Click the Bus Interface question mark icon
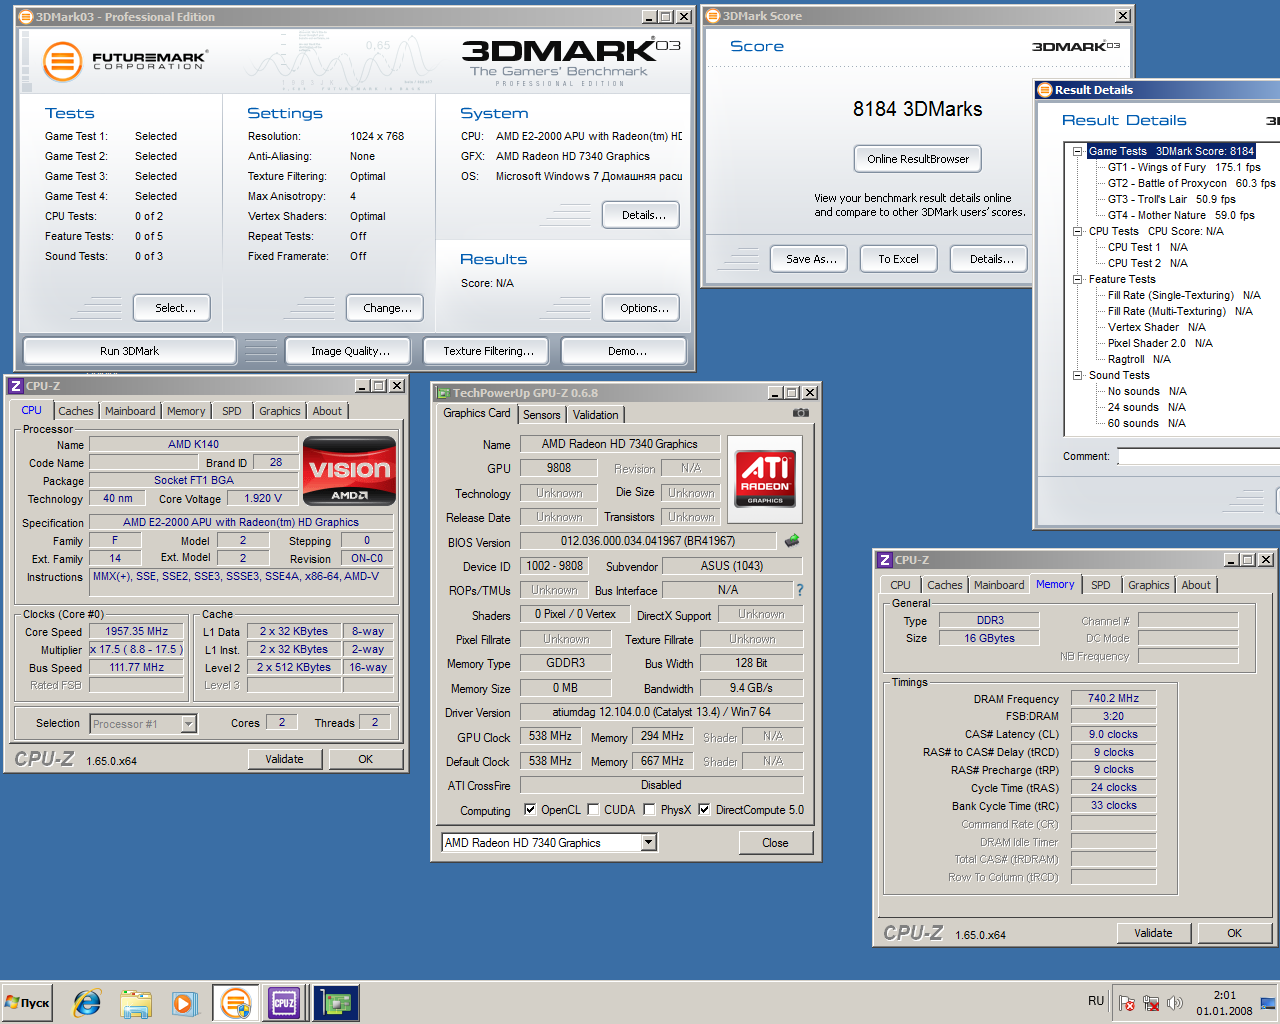 coord(800,590)
